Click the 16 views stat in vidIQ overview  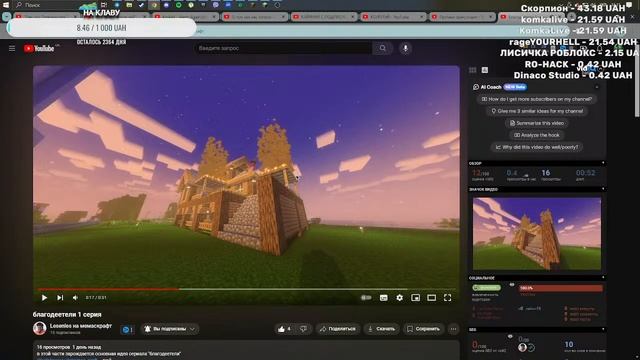click(x=551, y=175)
